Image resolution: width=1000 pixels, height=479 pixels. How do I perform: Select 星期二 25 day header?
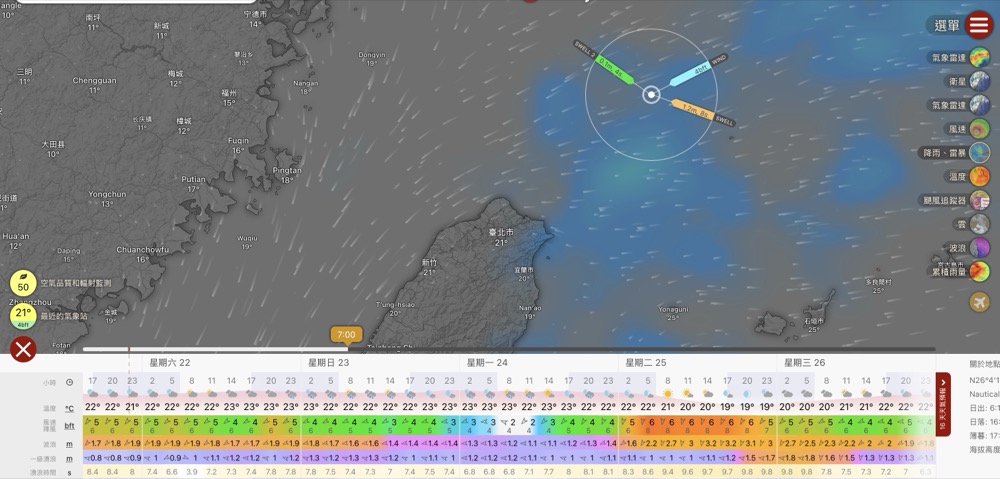click(x=645, y=363)
